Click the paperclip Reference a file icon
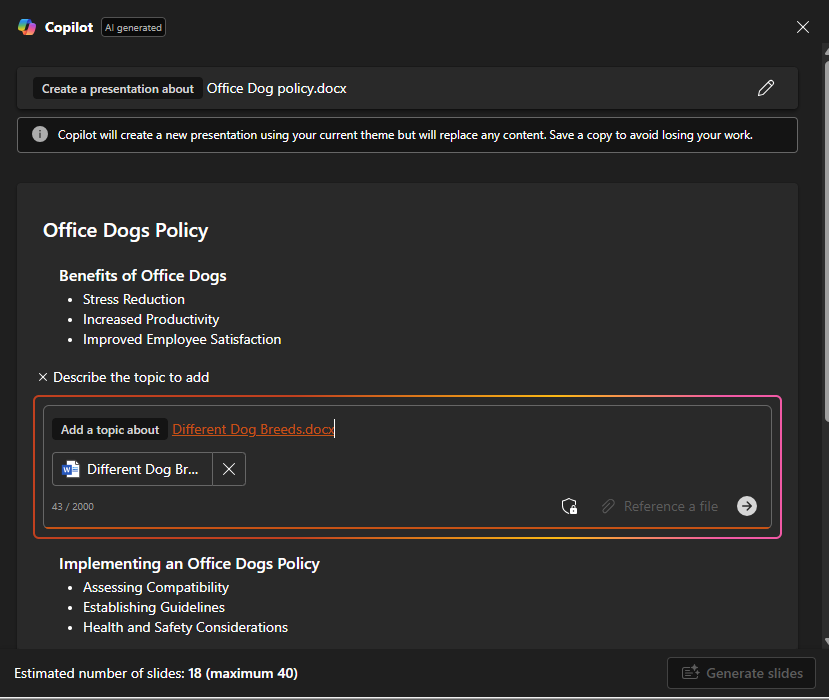 coord(608,506)
